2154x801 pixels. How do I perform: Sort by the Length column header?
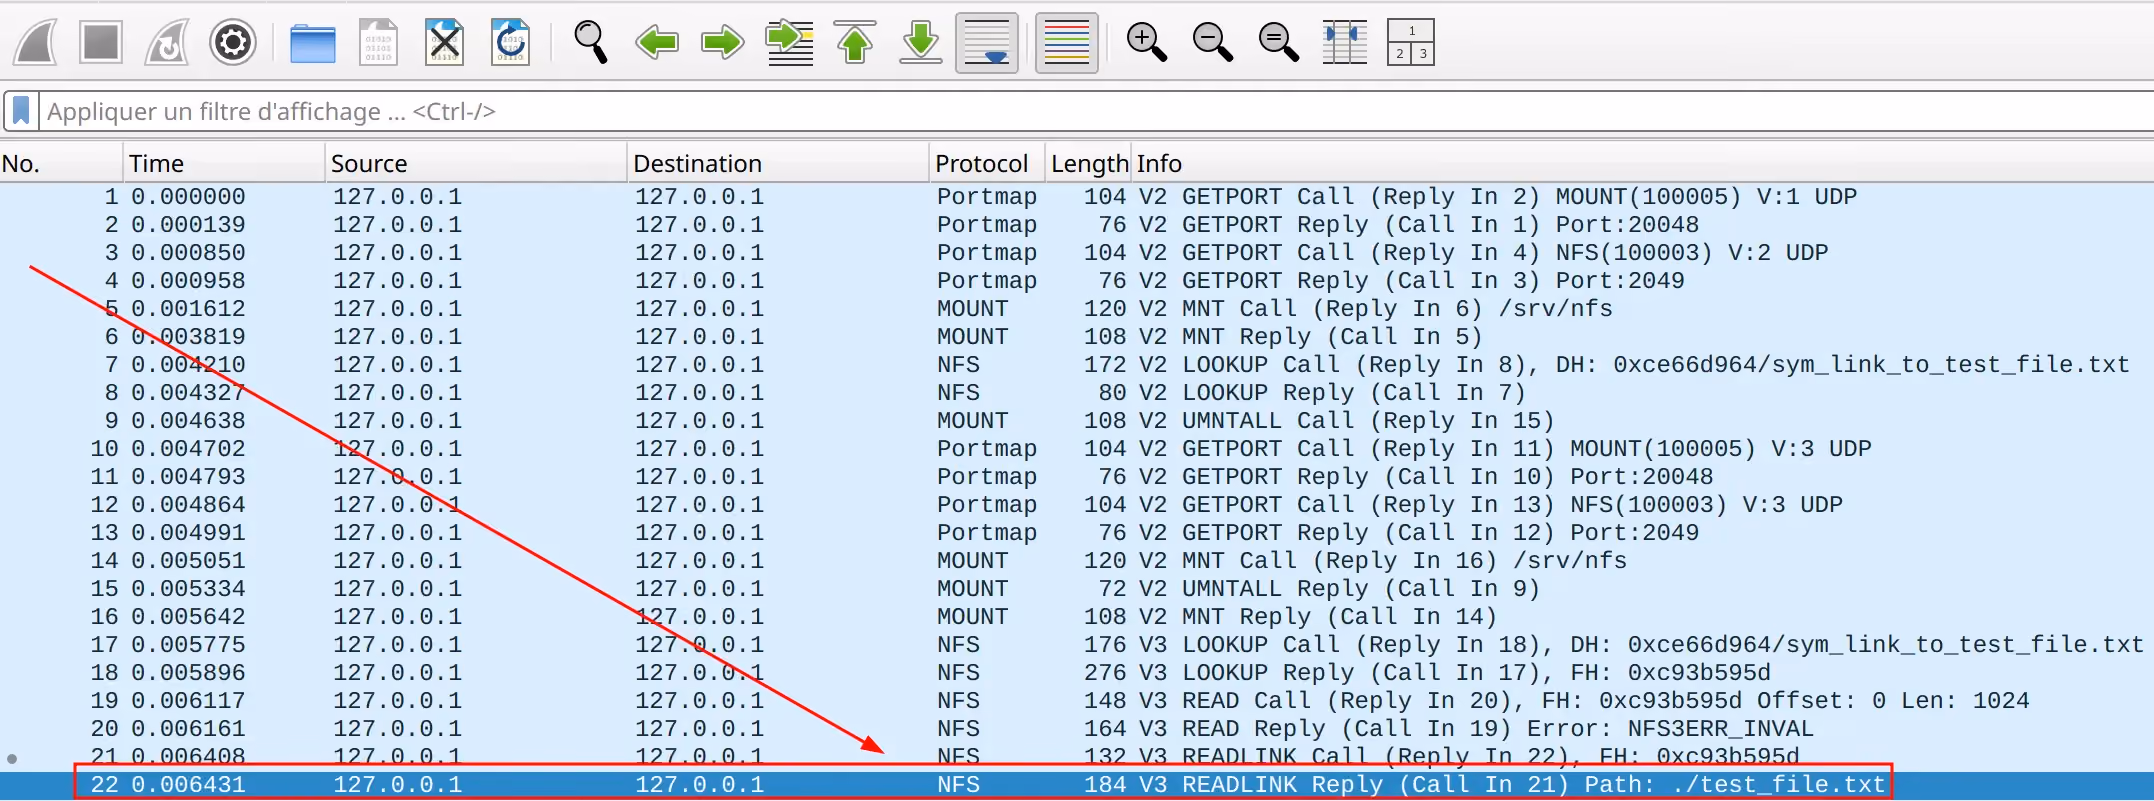(x=1089, y=163)
